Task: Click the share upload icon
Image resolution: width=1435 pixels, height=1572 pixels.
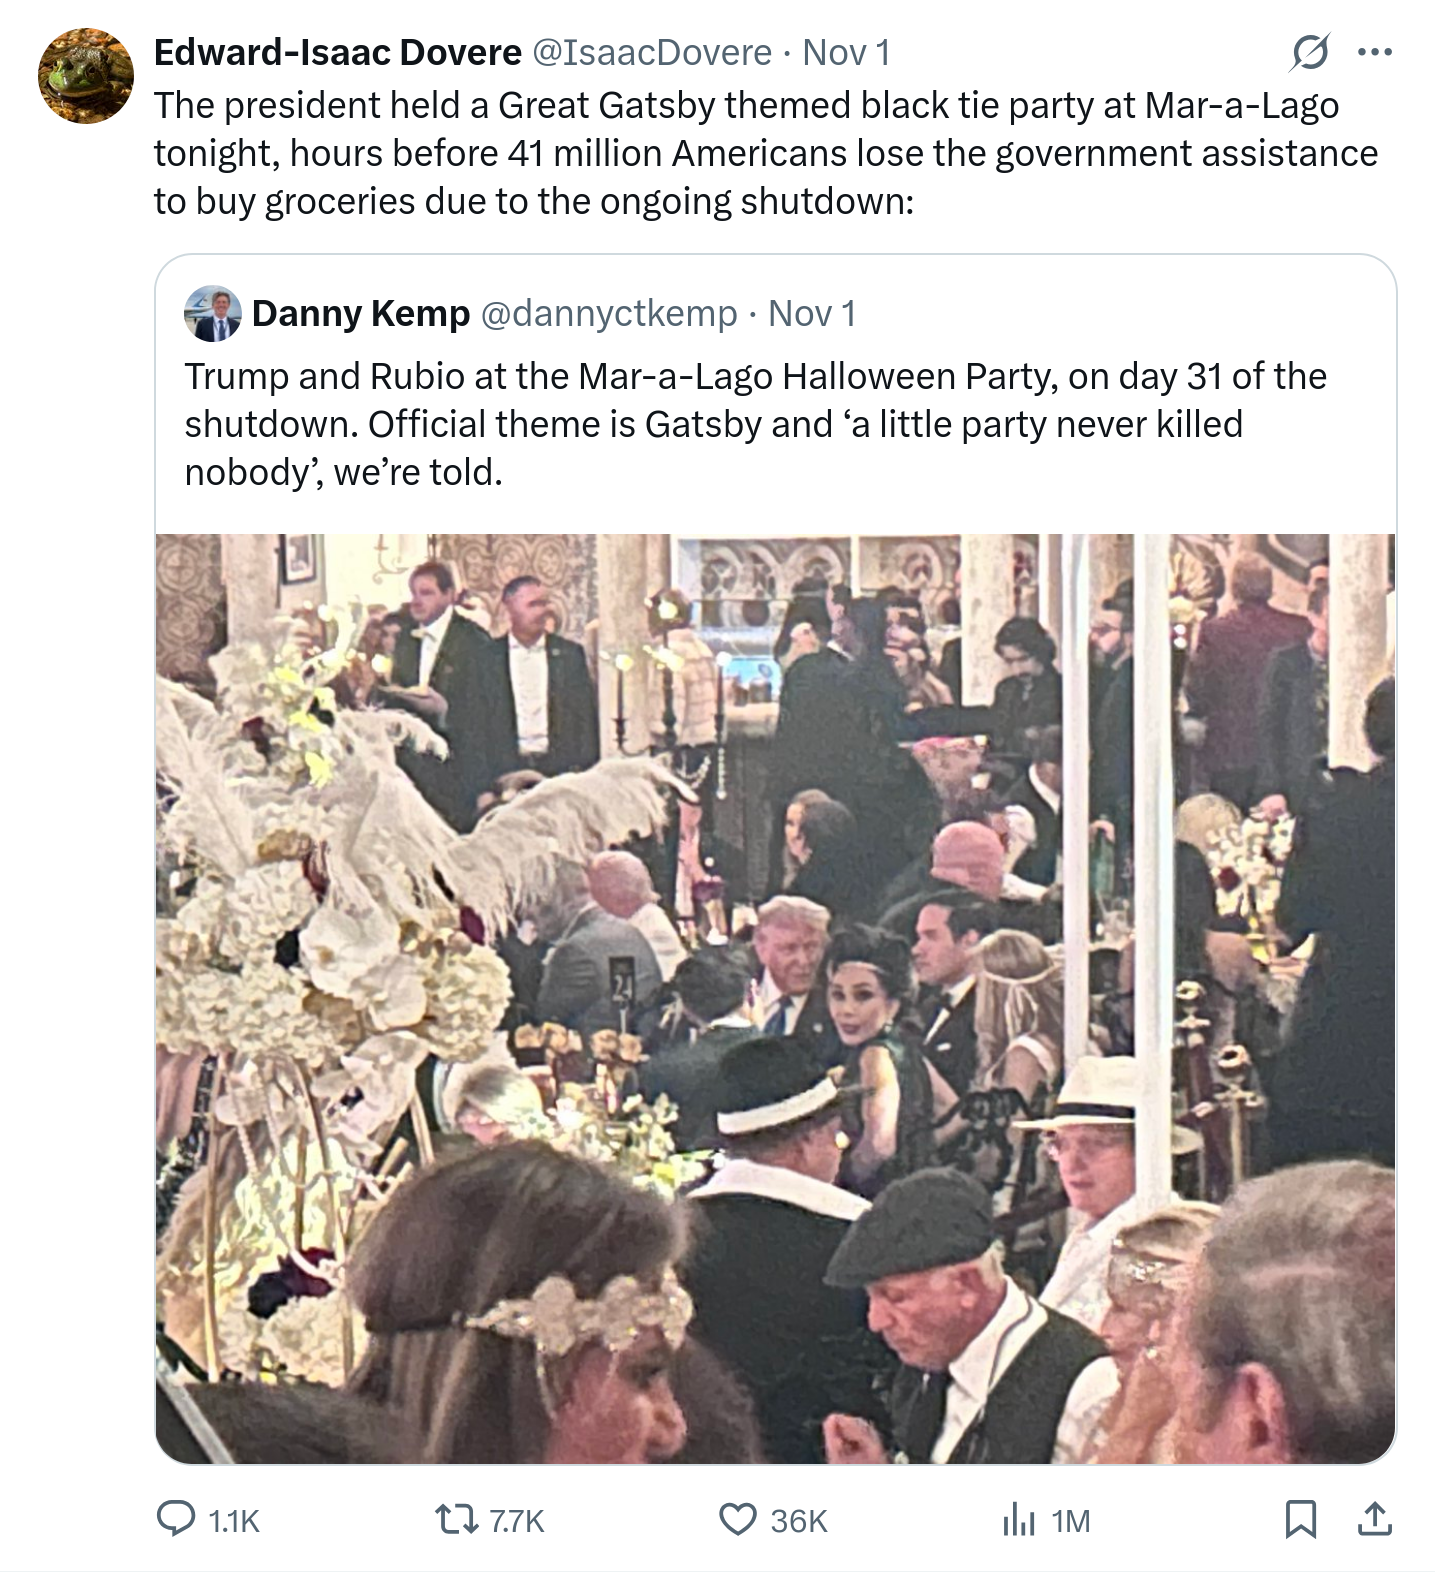Action: (1375, 1519)
